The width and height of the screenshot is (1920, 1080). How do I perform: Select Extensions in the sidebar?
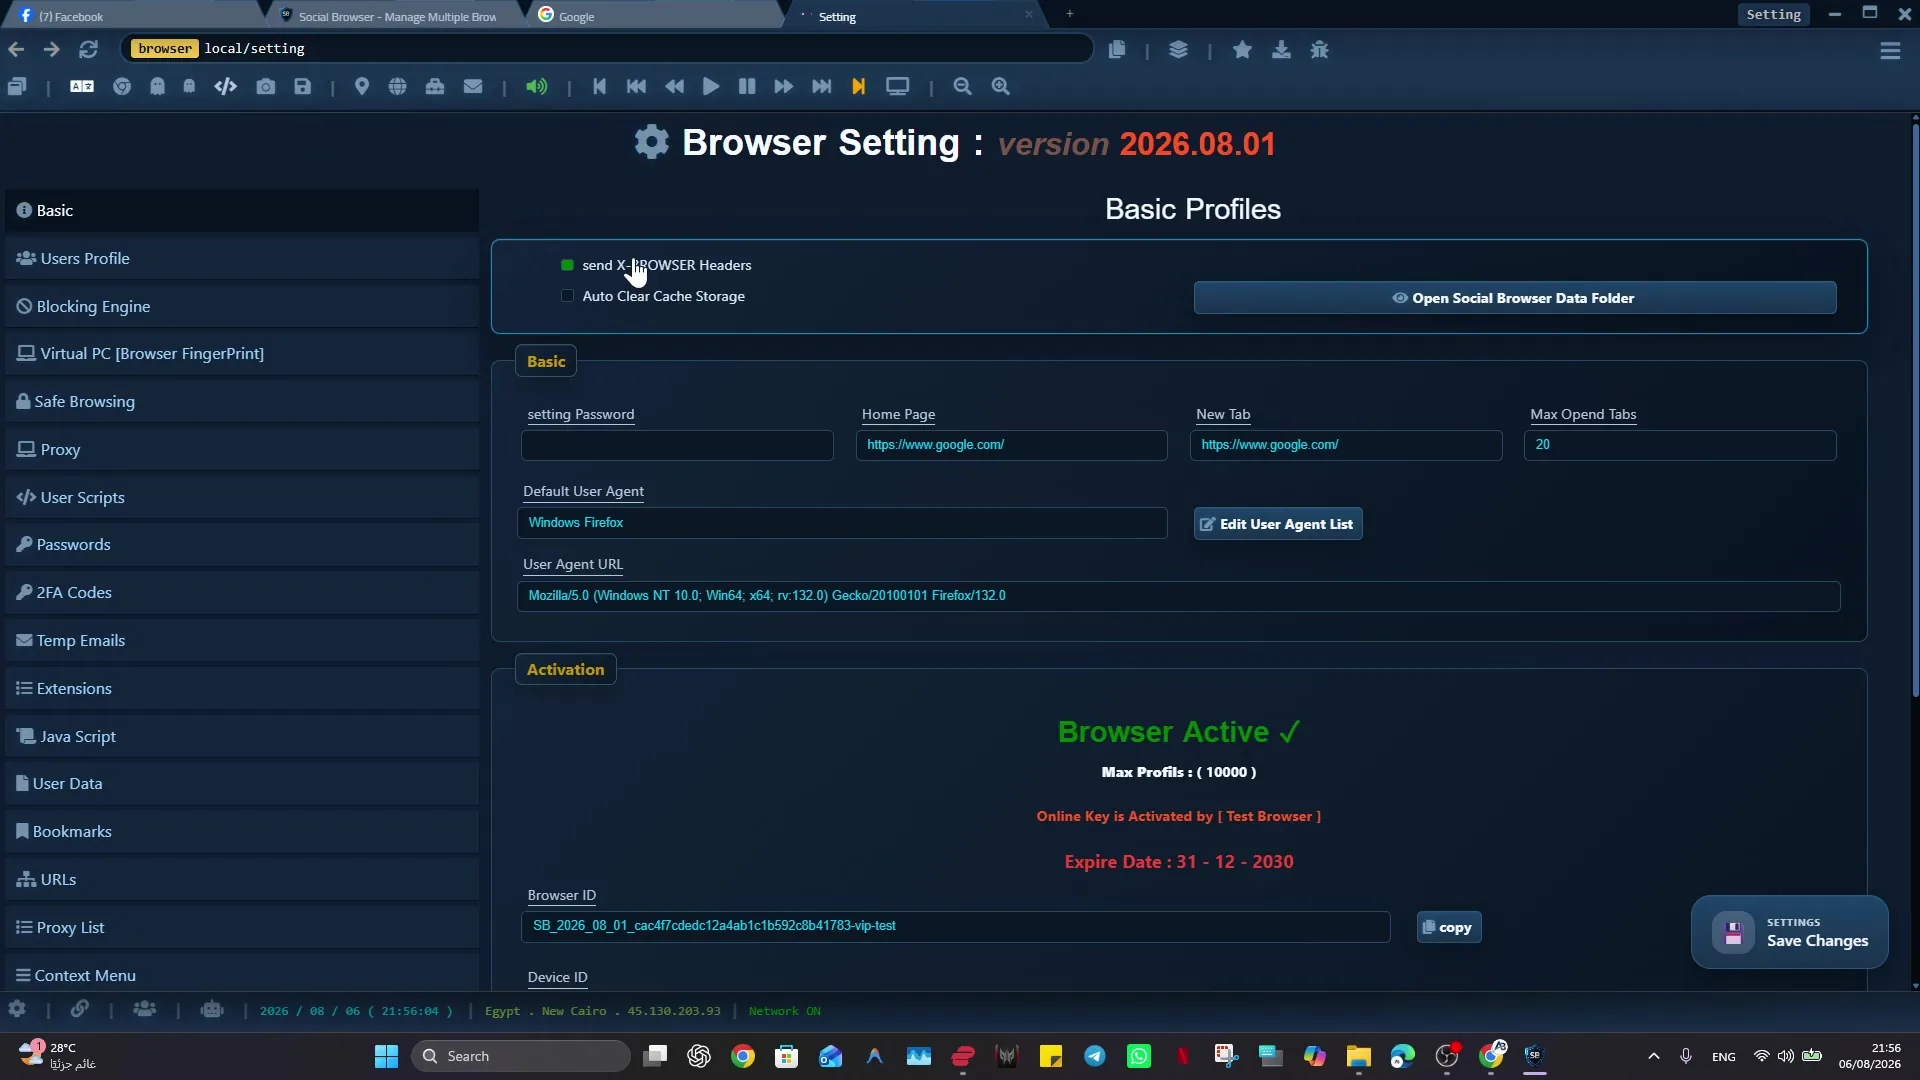(x=242, y=688)
